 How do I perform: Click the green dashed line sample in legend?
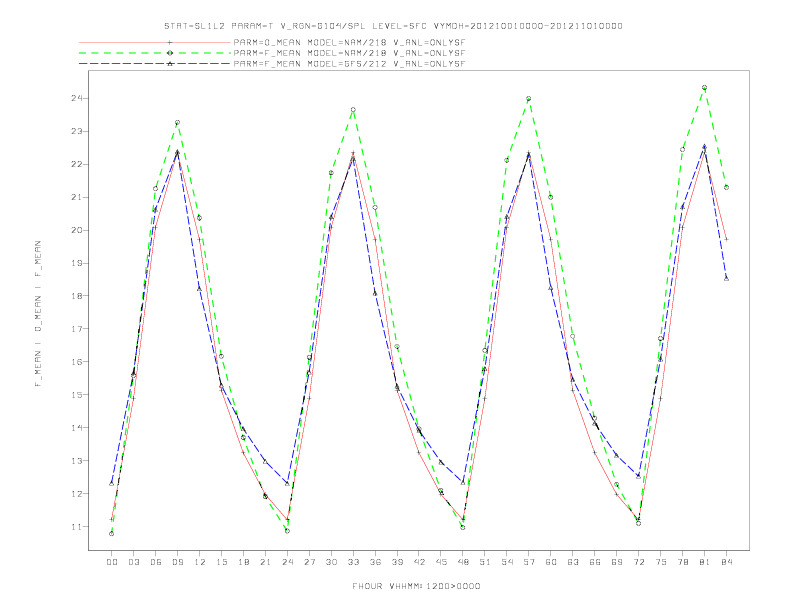click(x=155, y=53)
